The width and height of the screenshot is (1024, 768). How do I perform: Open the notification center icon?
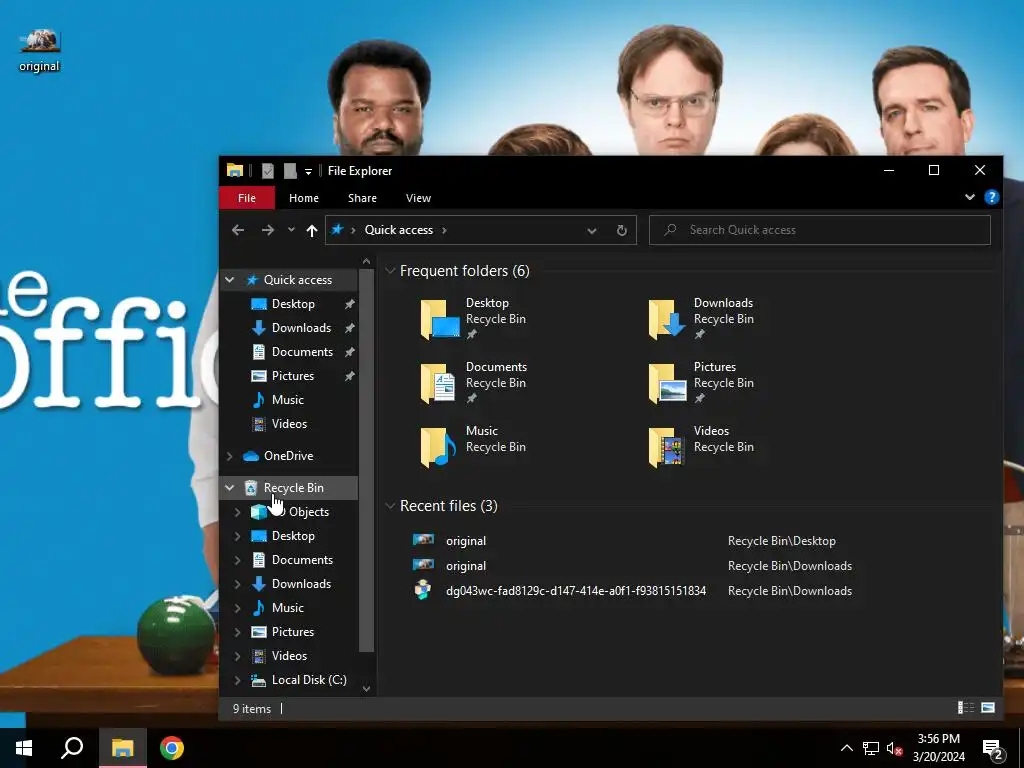(x=993, y=749)
